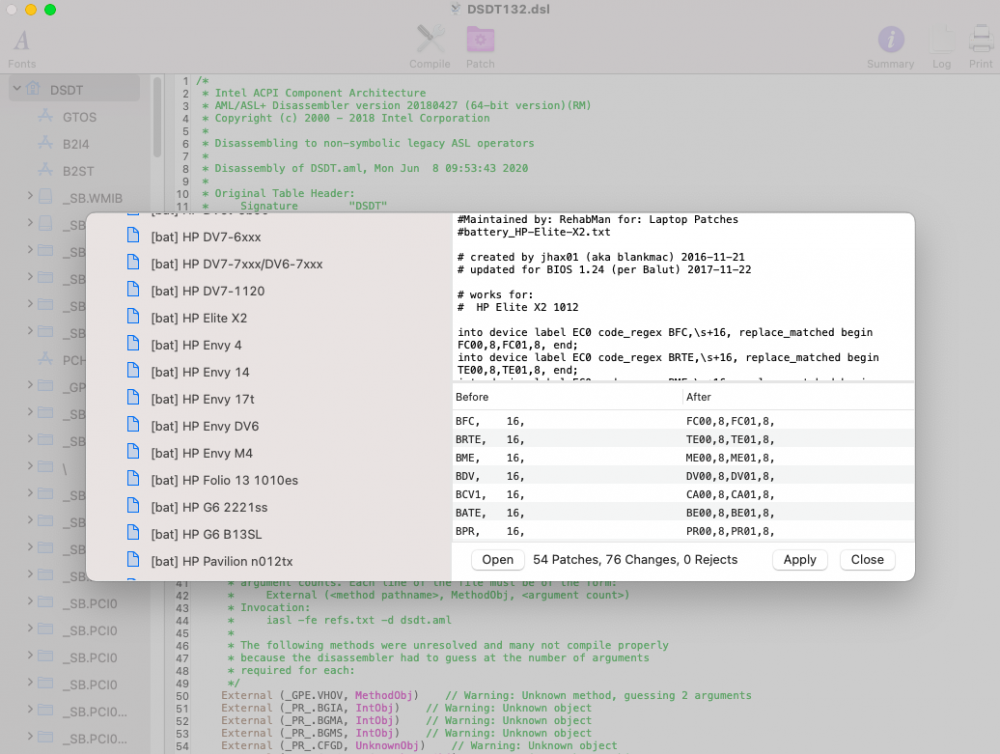Select the BATE, 16 change row
The height and width of the screenshot is (754, 1000).
(683, 513)
